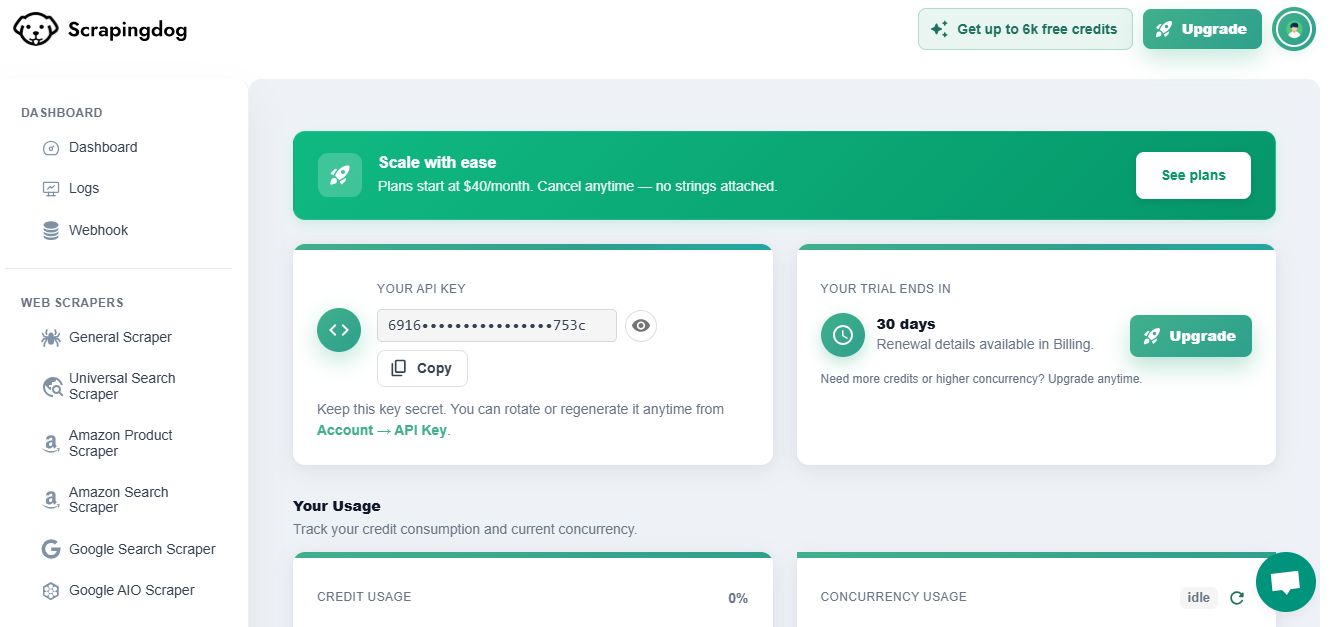Follow the Account → API Key link
Viewport: 1333px width, 627px height.
[381, 430]
